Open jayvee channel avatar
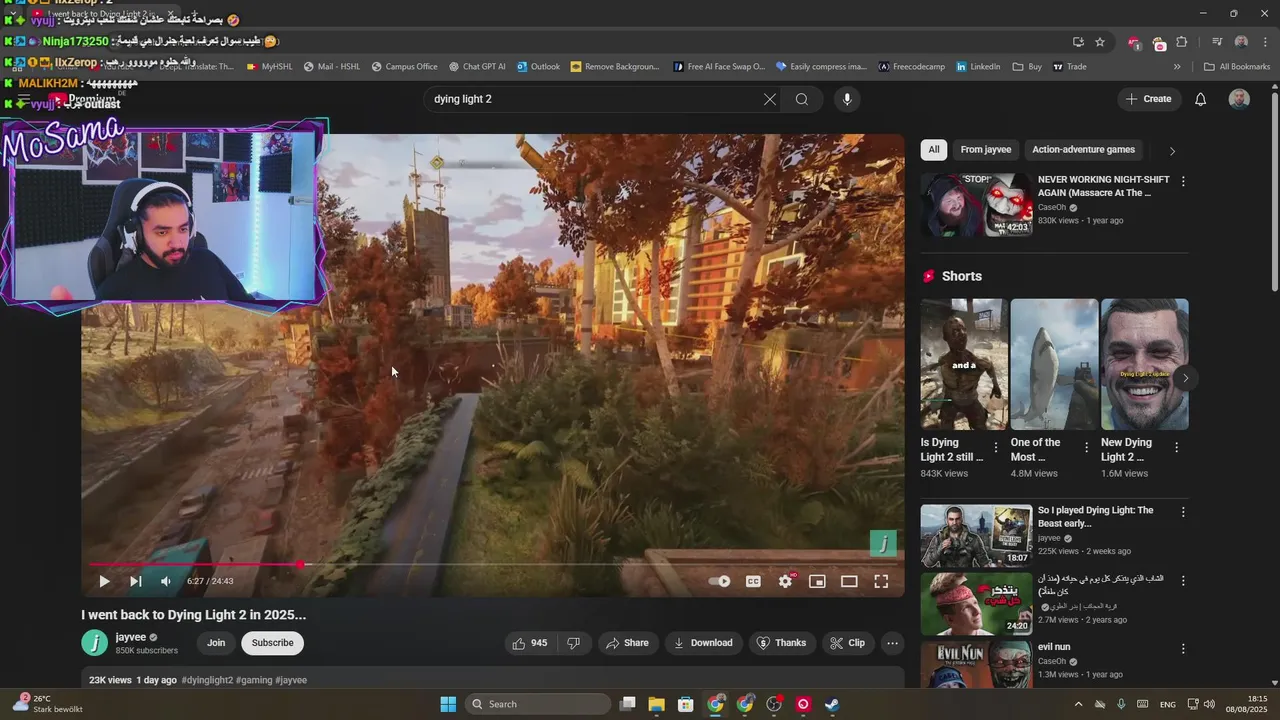The image size is (1280, 720). click(95, 643)
